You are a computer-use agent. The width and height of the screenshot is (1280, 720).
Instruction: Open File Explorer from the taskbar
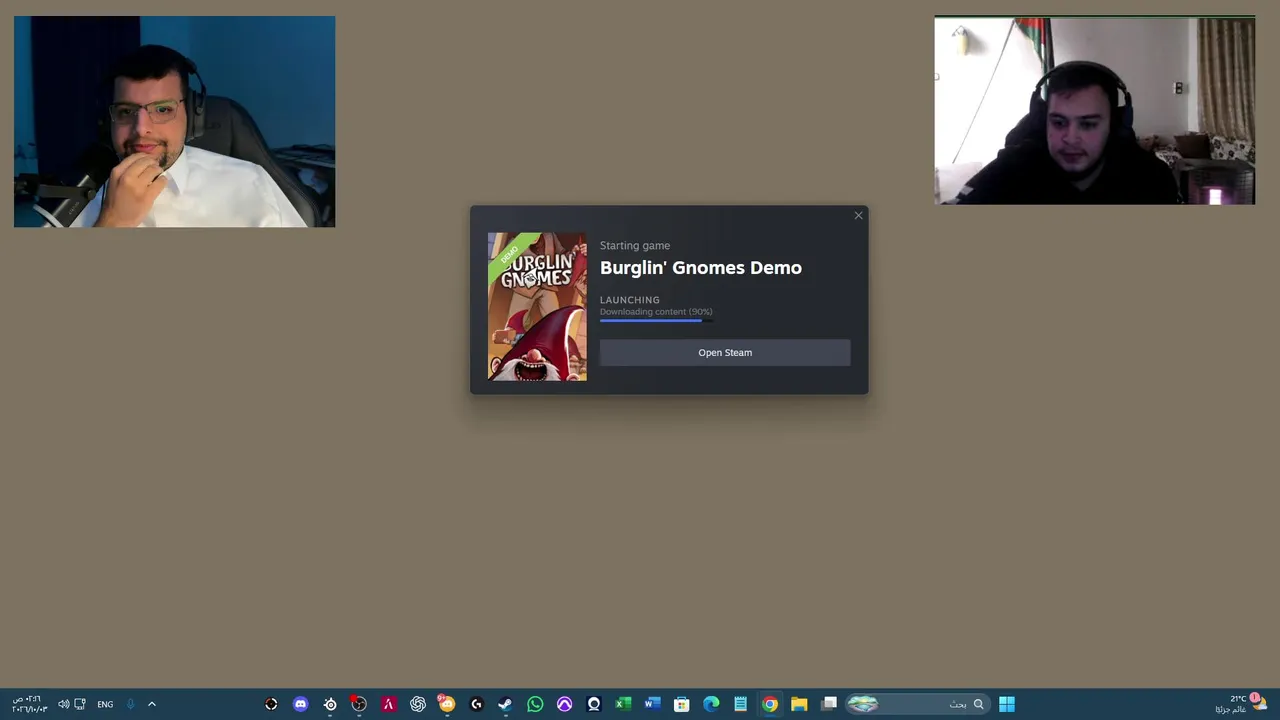tap(799, 704)
